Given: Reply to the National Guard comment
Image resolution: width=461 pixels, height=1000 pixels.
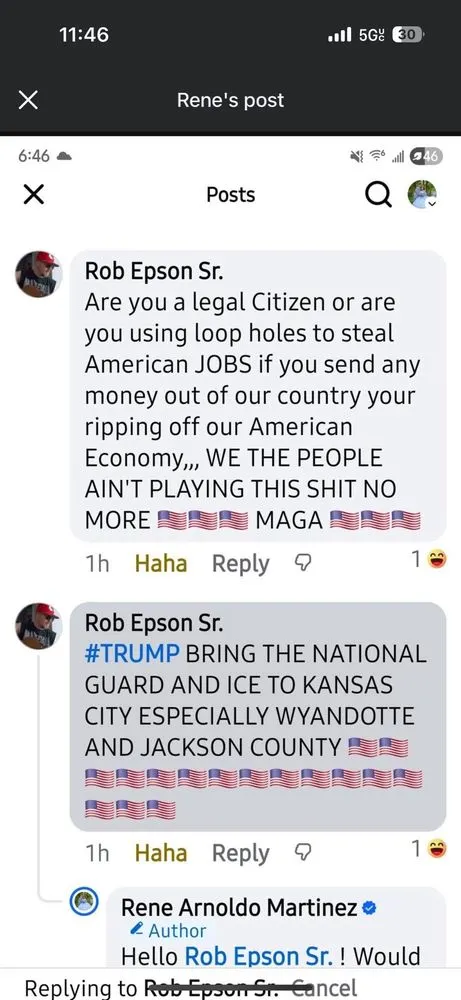Looking at the screenshot, I should point(240,853).
